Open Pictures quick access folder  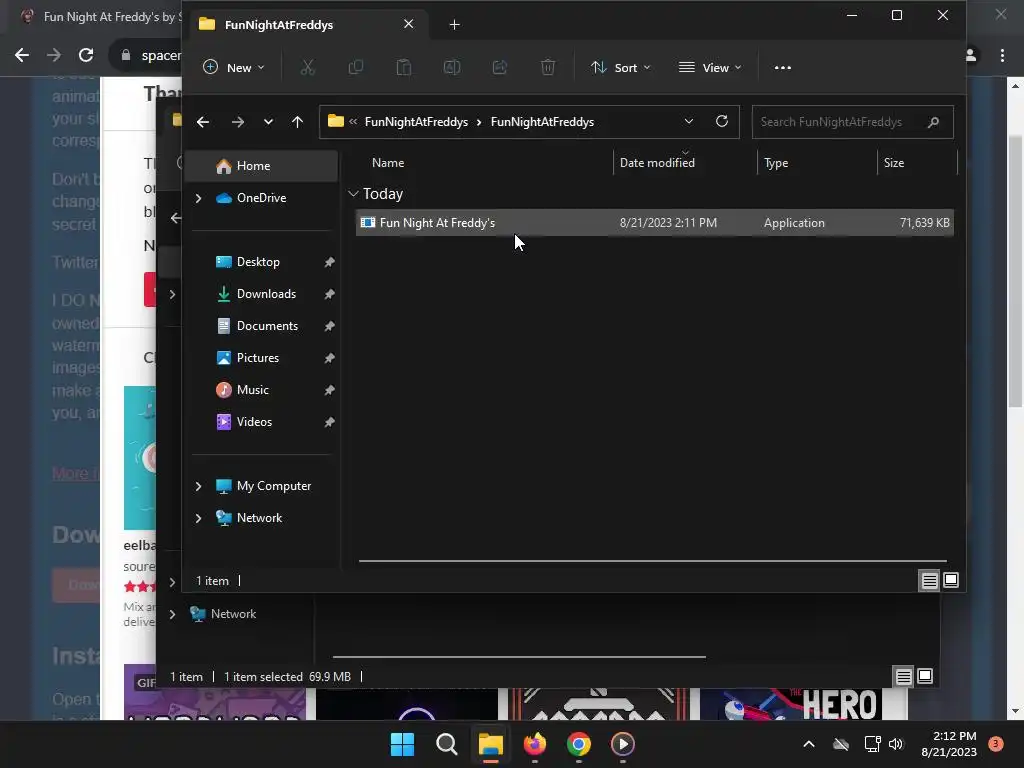[x=257, y=358]
